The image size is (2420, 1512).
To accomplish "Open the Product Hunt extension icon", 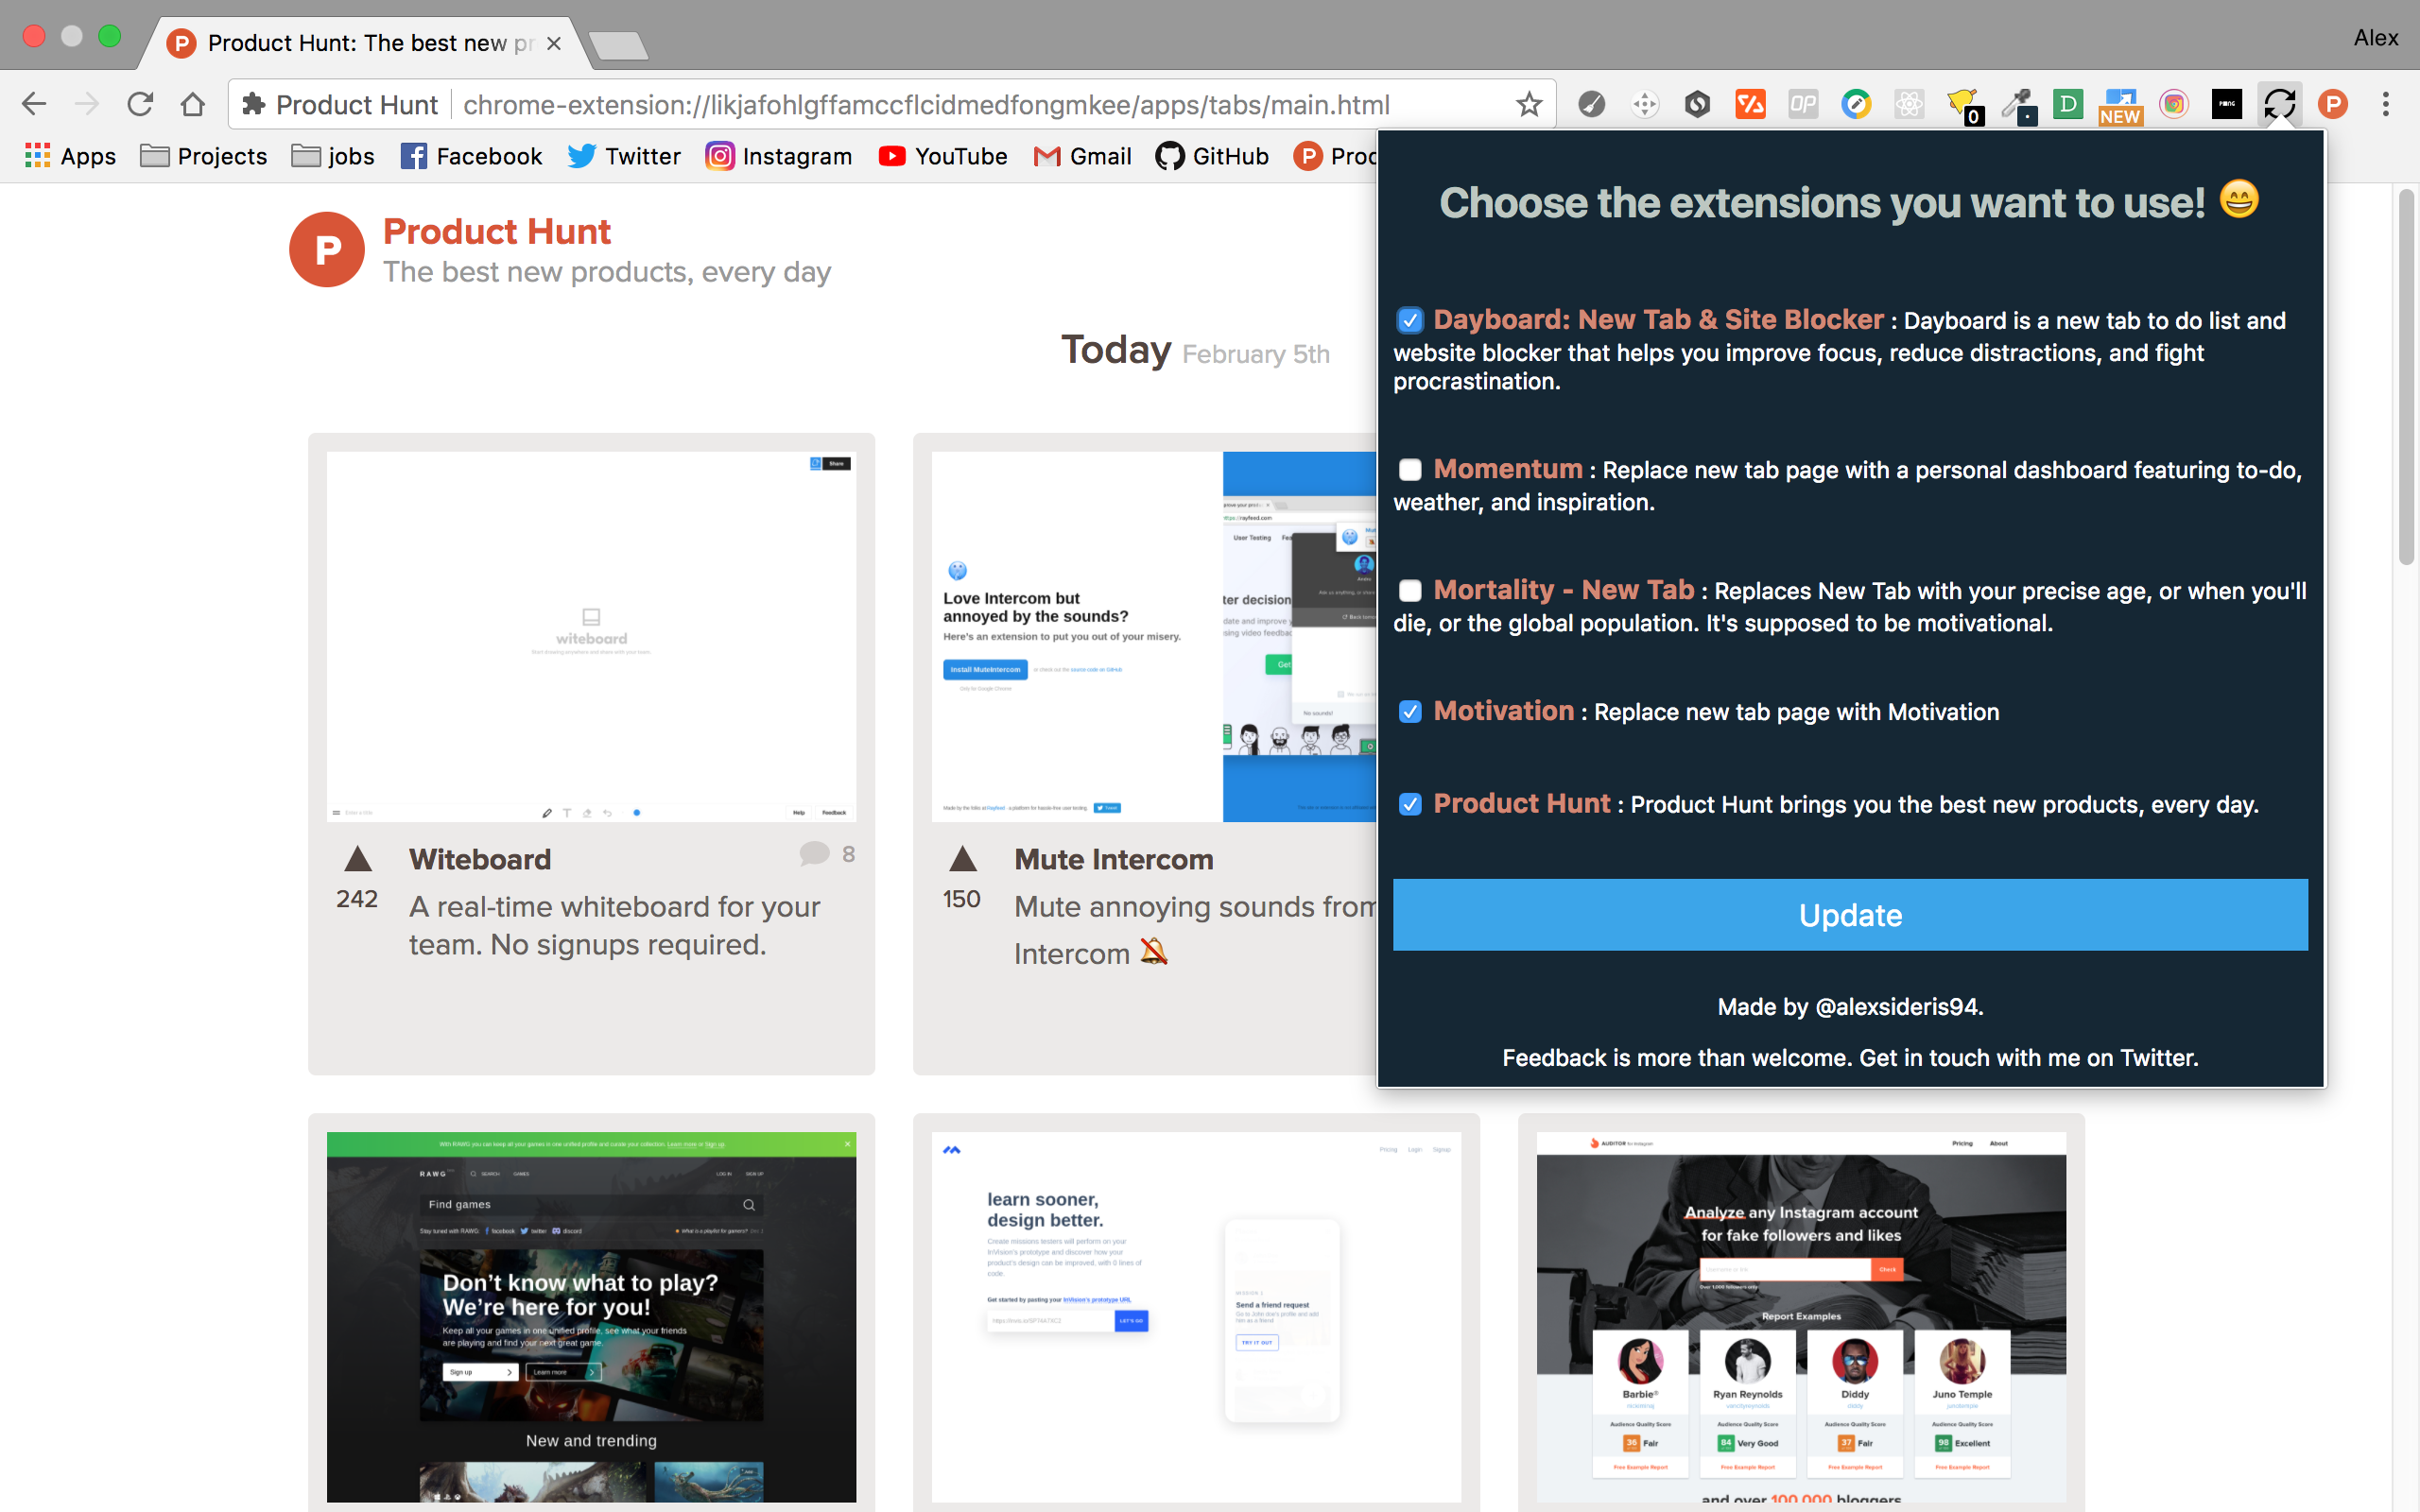I will click(x=2334, y=104).
